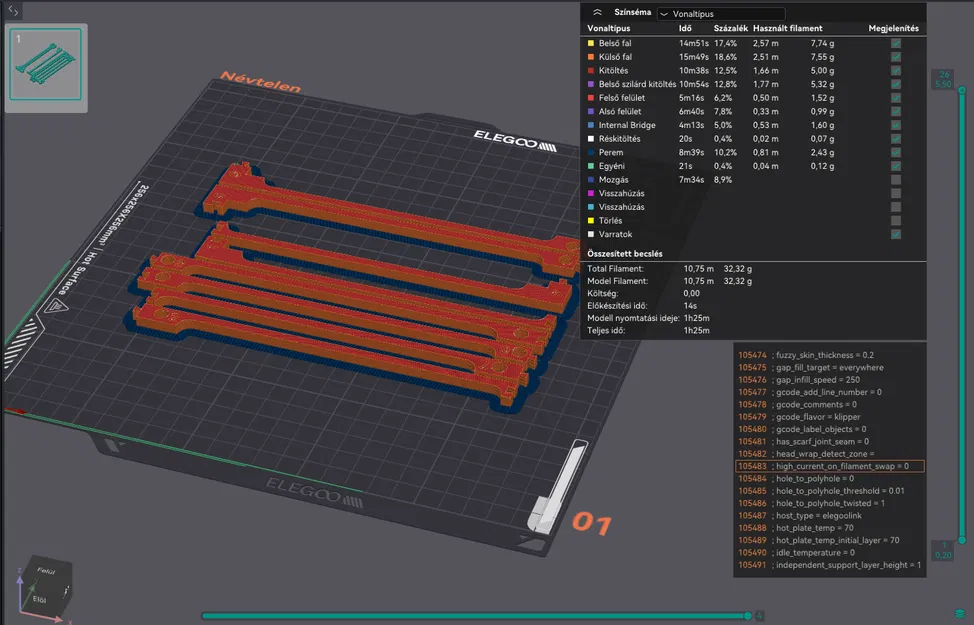This screenshot has height=625, width=974.
Task: Click the Kitöltés color swatch
Action: (591, 71)
